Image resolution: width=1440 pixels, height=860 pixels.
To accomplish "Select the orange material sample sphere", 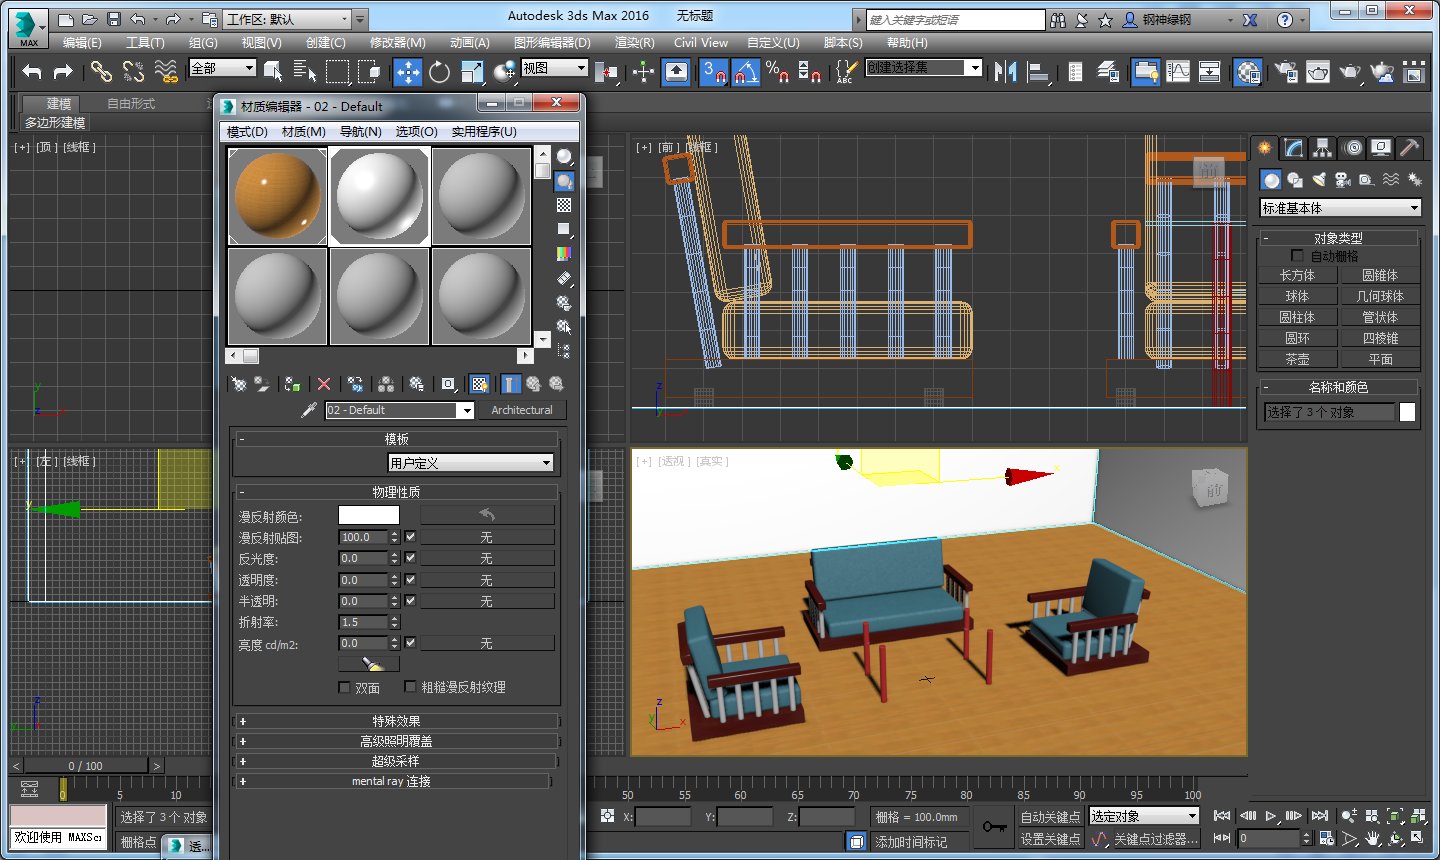I will tap(277, 195).
